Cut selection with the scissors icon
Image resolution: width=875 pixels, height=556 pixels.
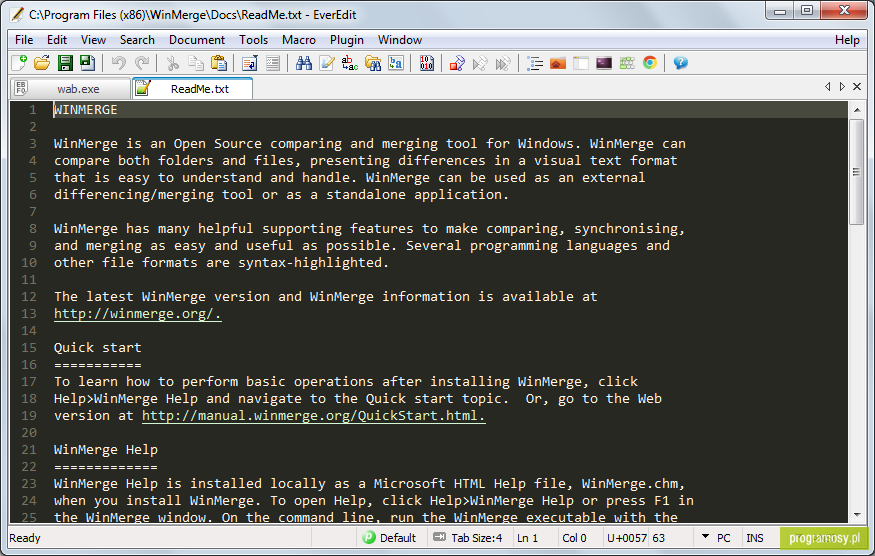pyautogui.click(x=172, y=63)
